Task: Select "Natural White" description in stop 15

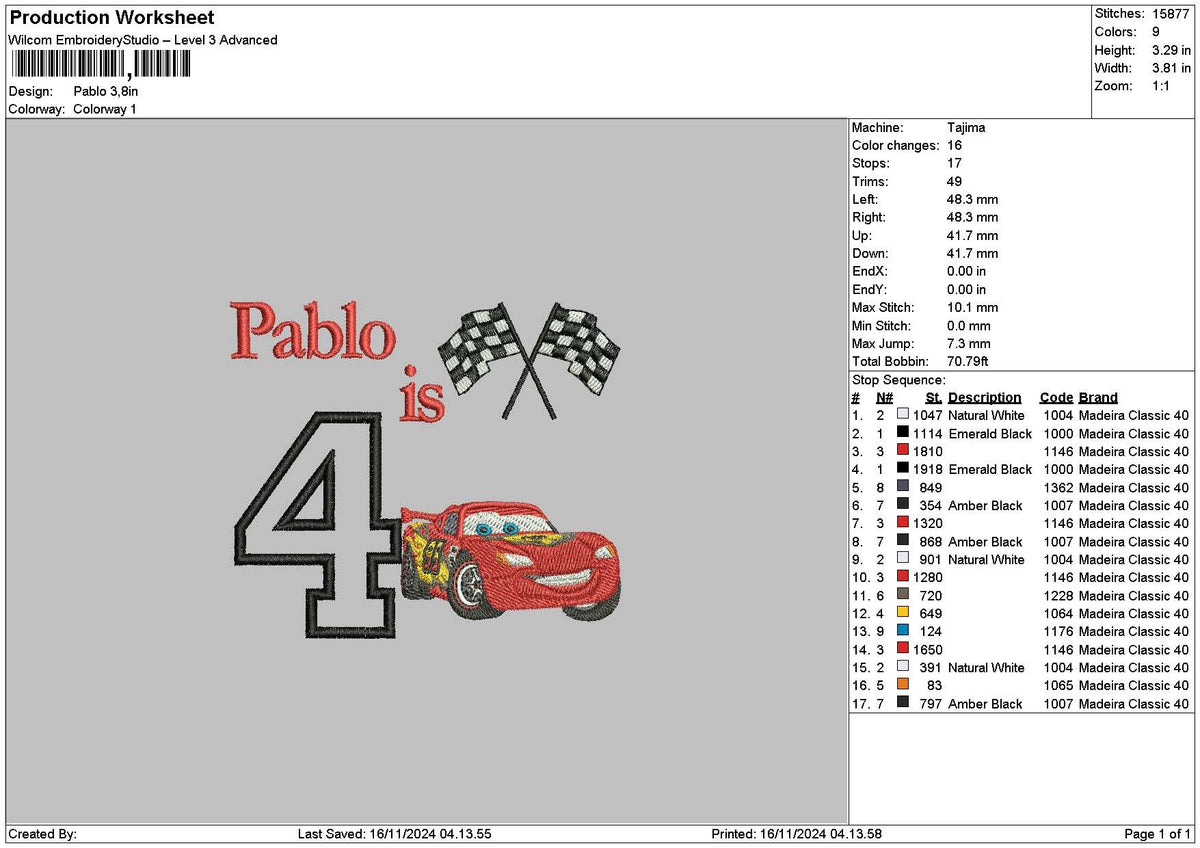Action: (x=986, y=668)
